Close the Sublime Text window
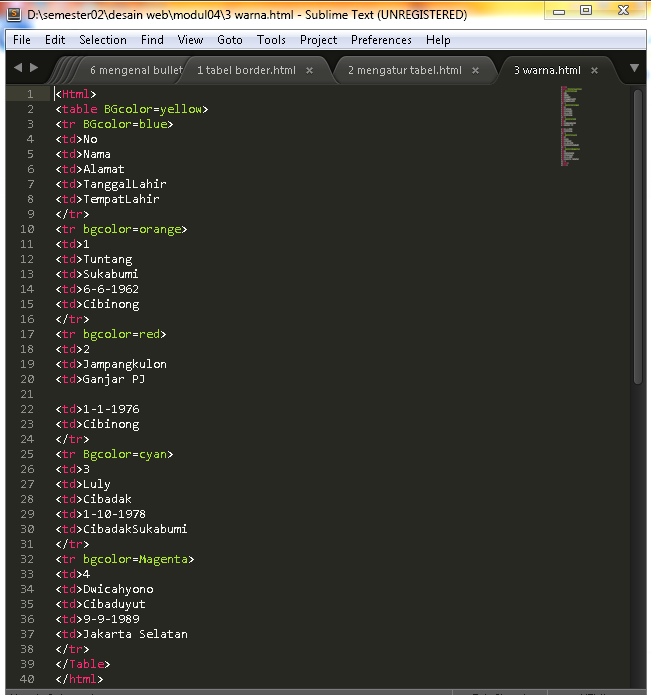This screenshot has width=651, height=695. (x=623, y=11)
